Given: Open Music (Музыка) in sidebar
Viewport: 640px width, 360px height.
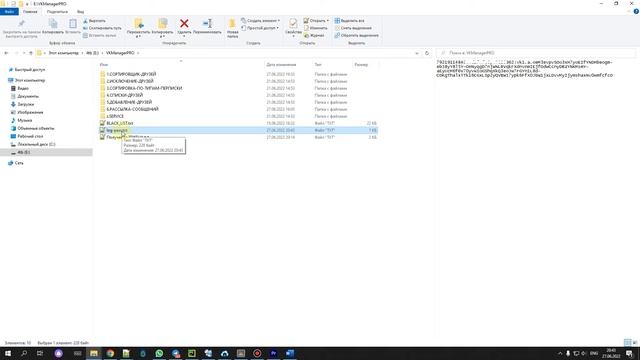Looking at the screenshot, I should [24, 120].
